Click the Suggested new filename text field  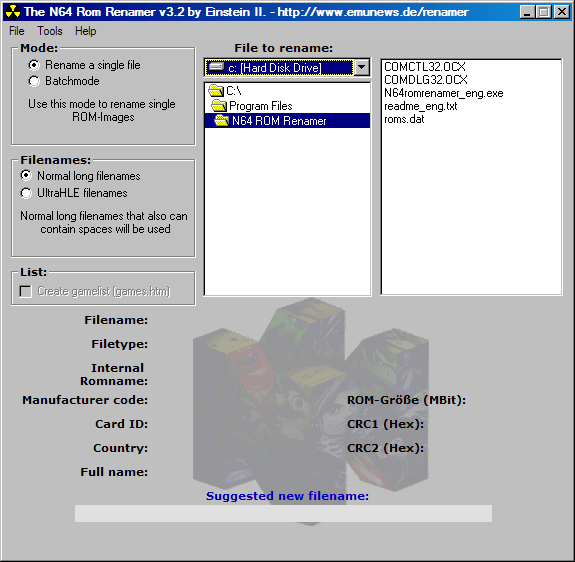click(x=283, y=513)
